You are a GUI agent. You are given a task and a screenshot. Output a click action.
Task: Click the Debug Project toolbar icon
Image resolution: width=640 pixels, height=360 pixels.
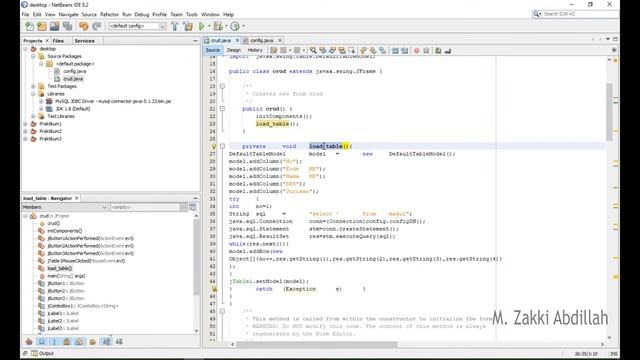click(x=218, y=26)
